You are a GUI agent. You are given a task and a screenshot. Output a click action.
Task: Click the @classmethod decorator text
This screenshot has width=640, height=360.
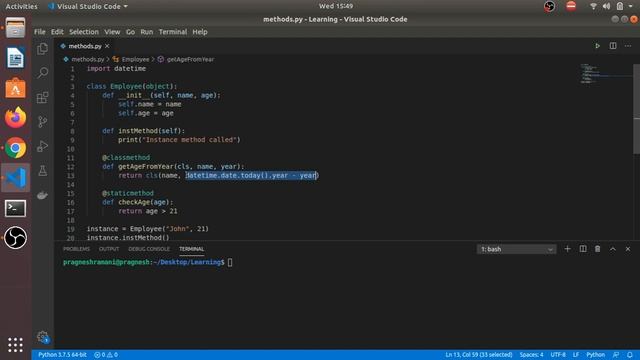[x=126, y=158]
